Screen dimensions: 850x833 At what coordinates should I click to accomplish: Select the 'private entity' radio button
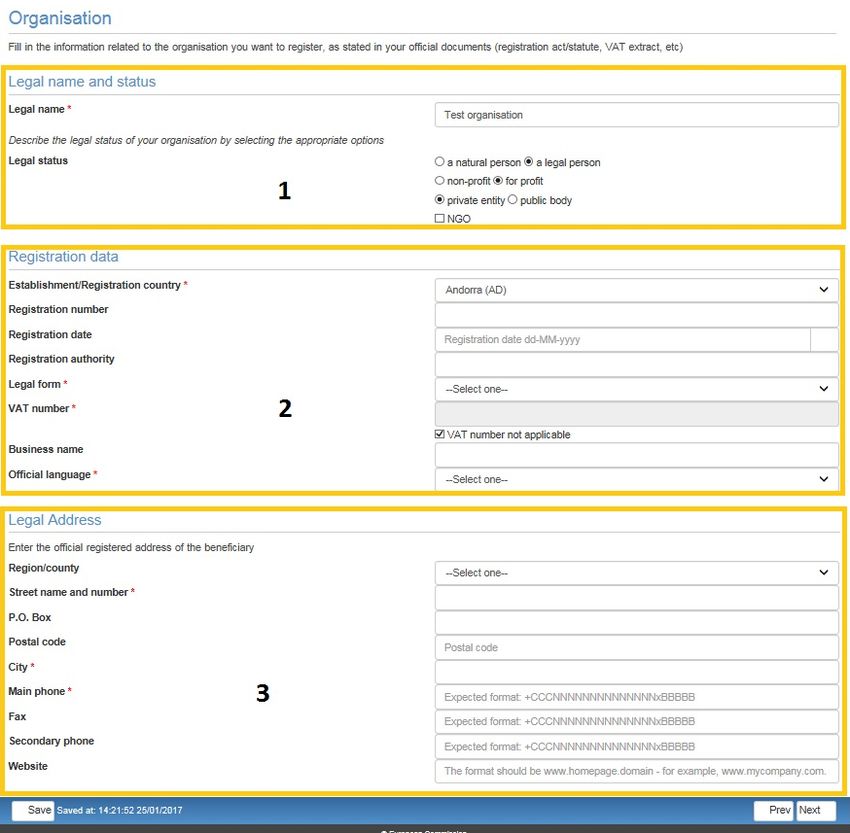440,199
